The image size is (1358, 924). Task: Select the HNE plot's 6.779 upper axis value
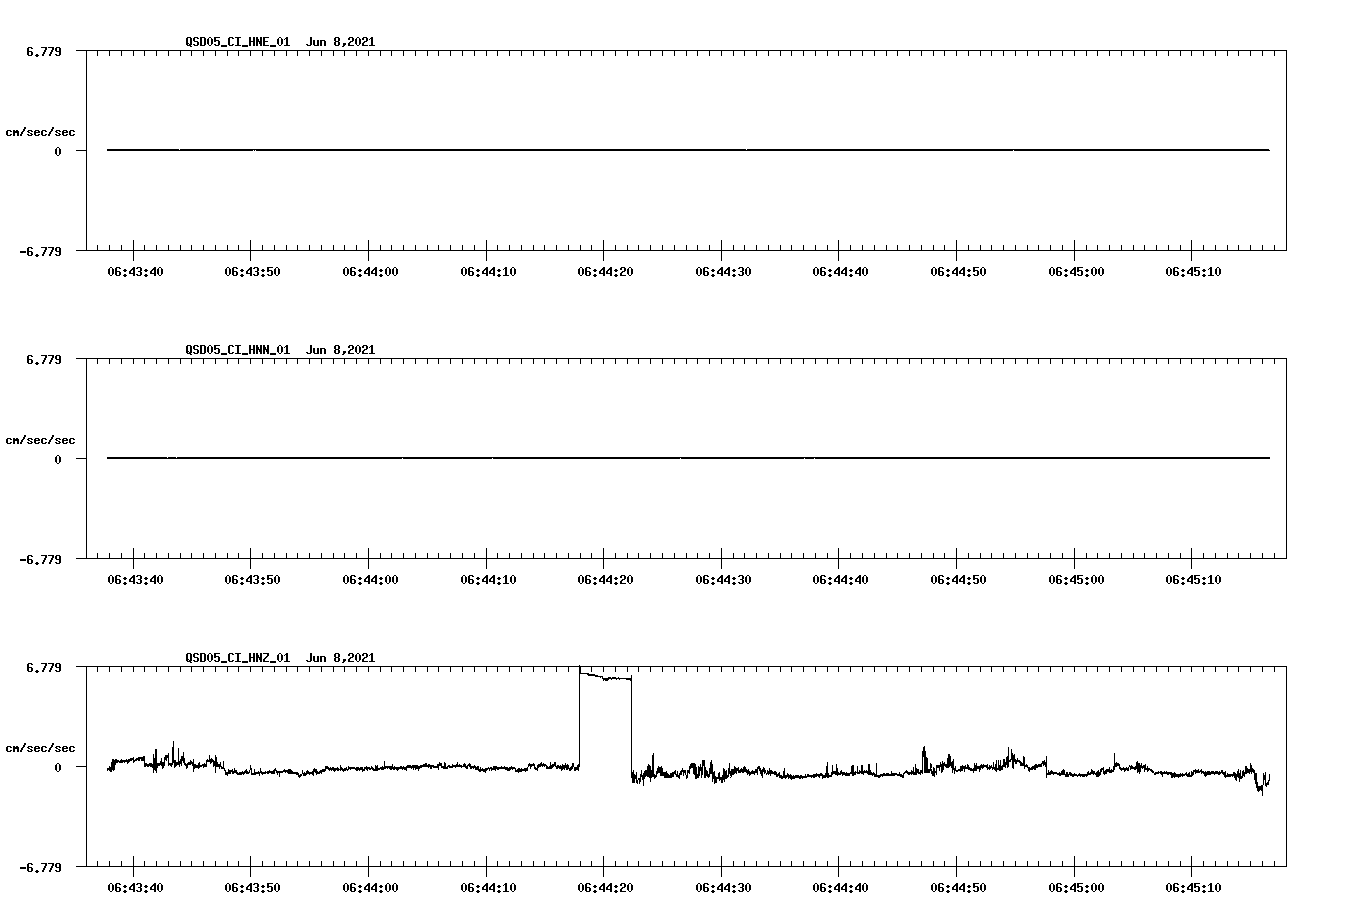point(44,51)
